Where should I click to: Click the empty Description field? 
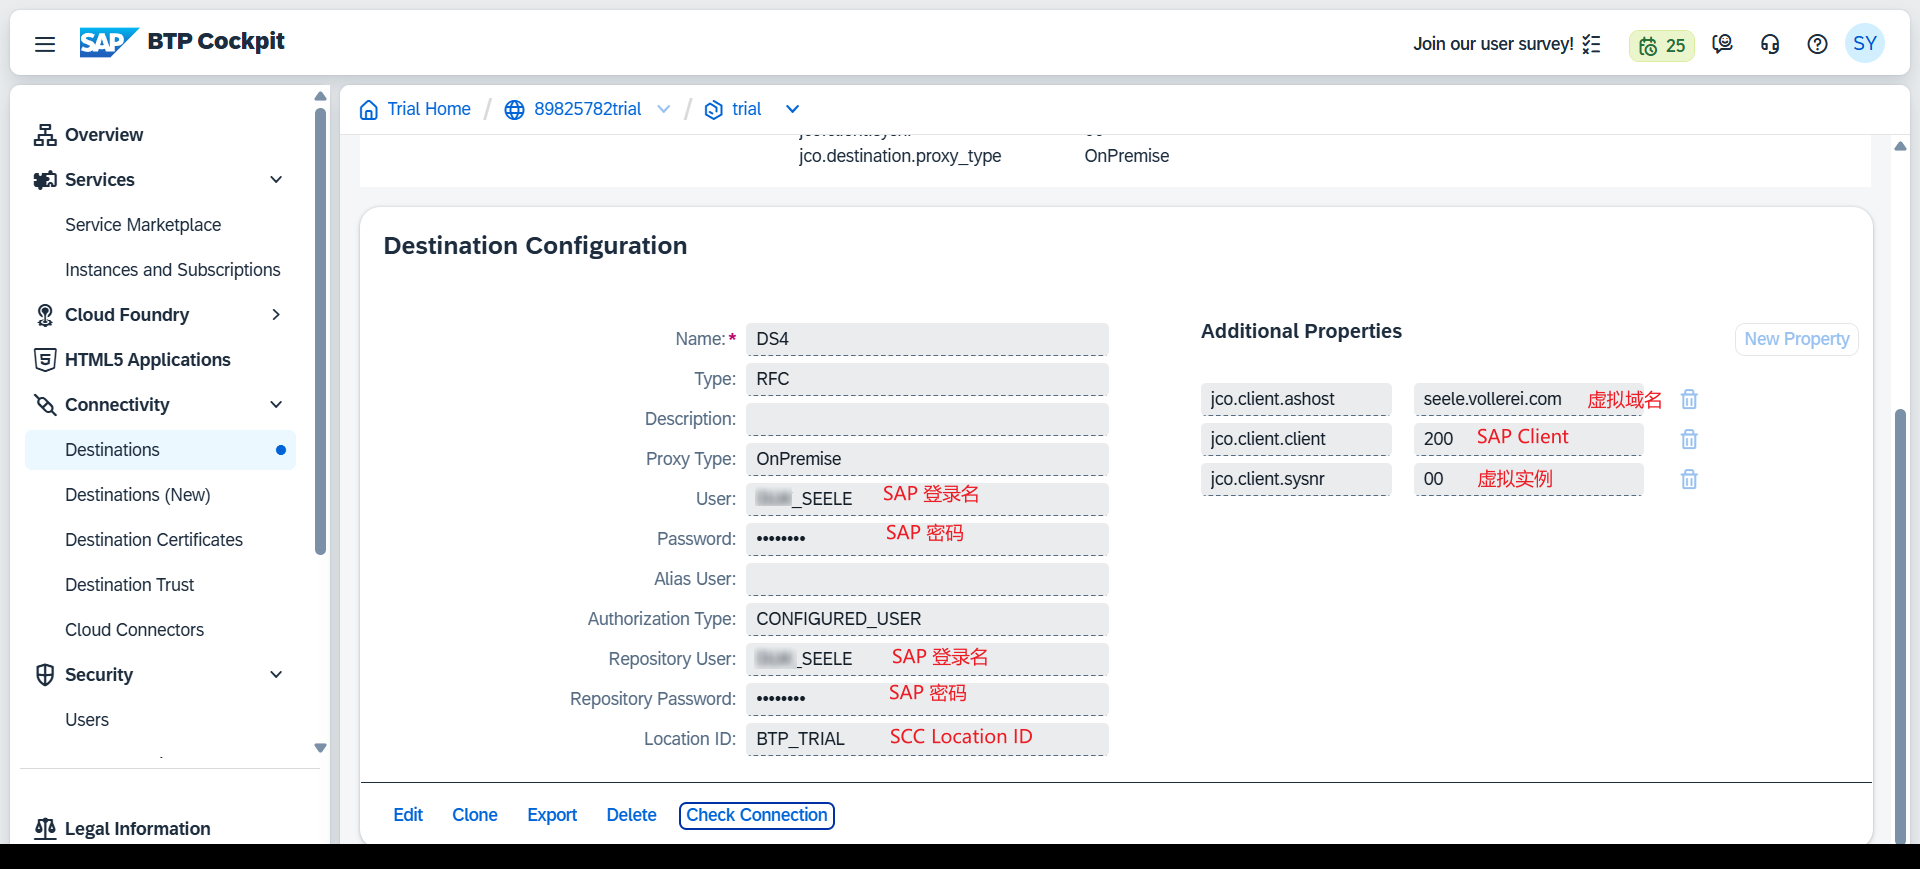(x=927, y=419)
